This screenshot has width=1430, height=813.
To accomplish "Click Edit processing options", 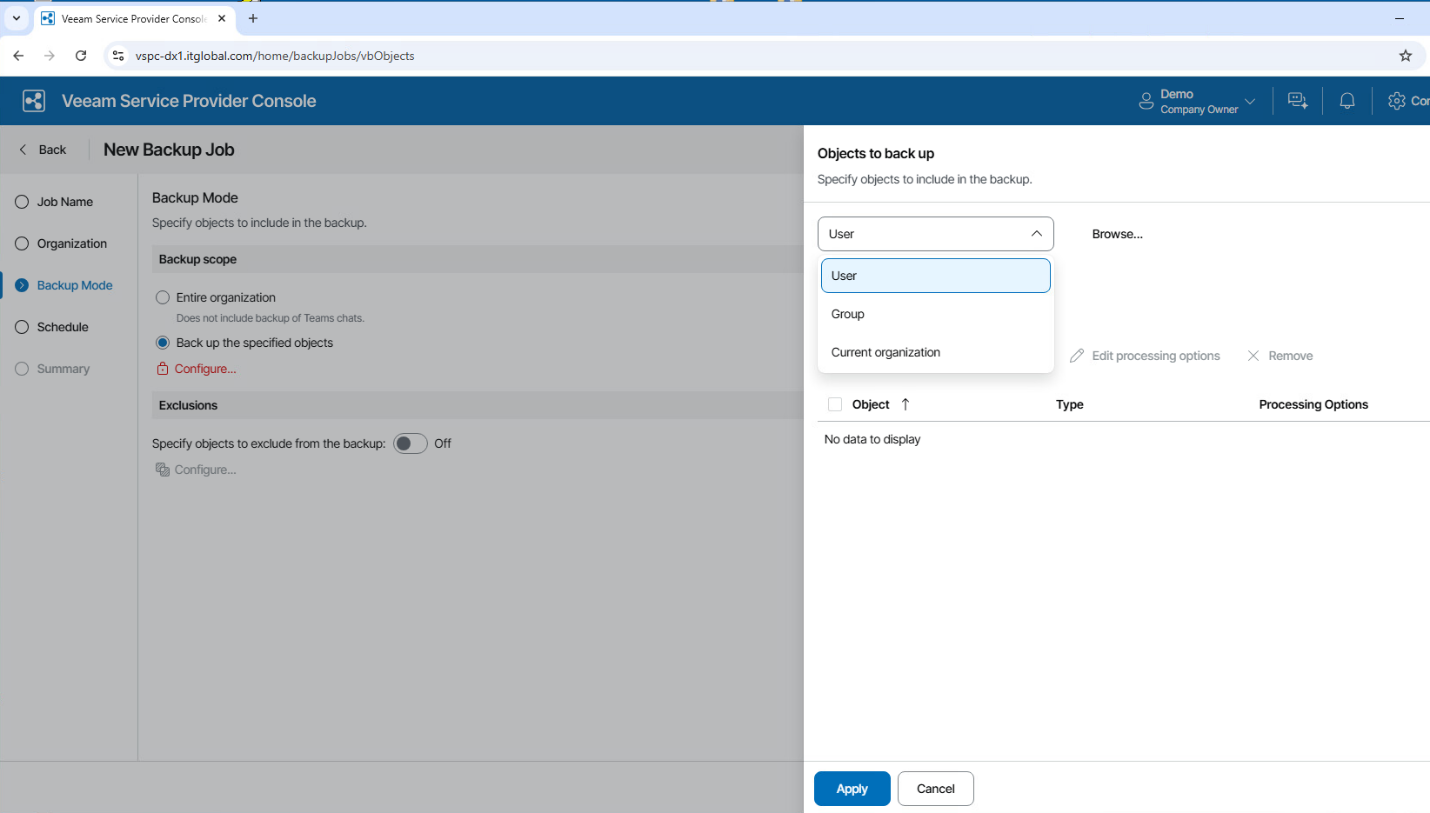I will click(1145, 356).
